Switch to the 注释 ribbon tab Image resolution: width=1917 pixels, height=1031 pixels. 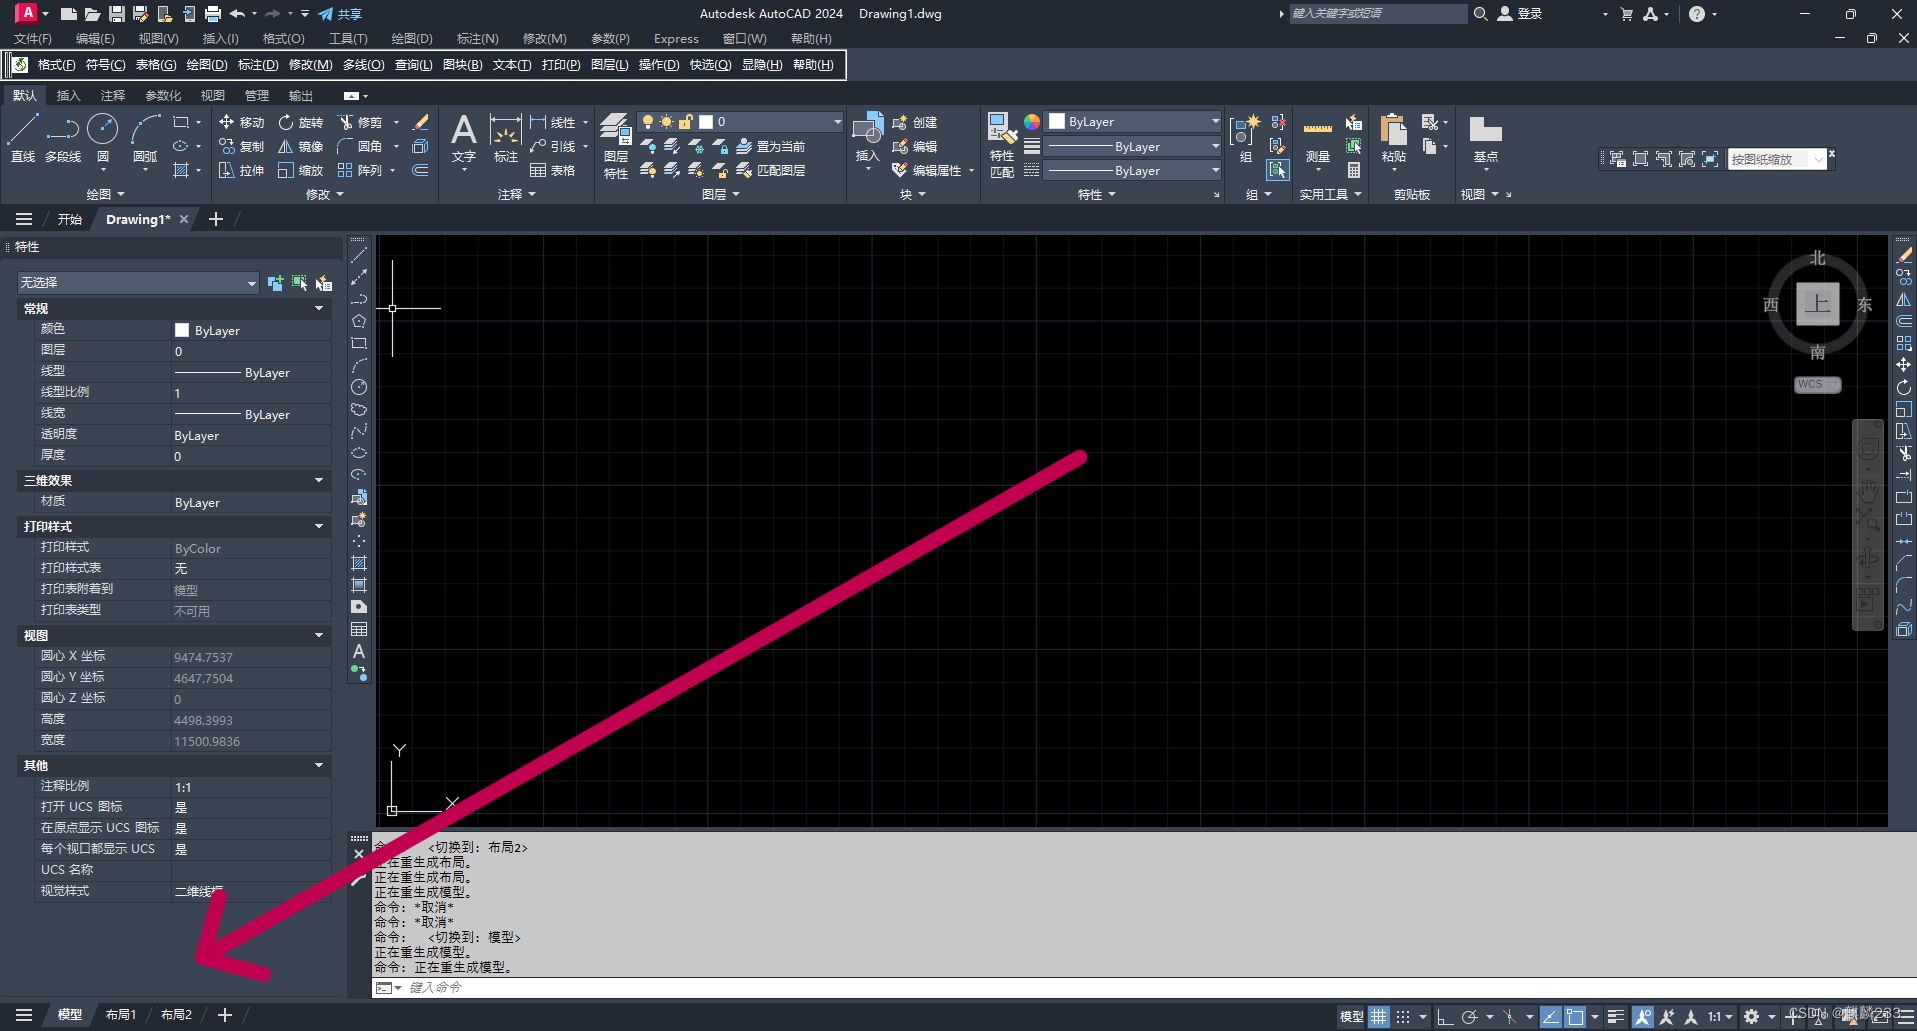click(113, 95)
